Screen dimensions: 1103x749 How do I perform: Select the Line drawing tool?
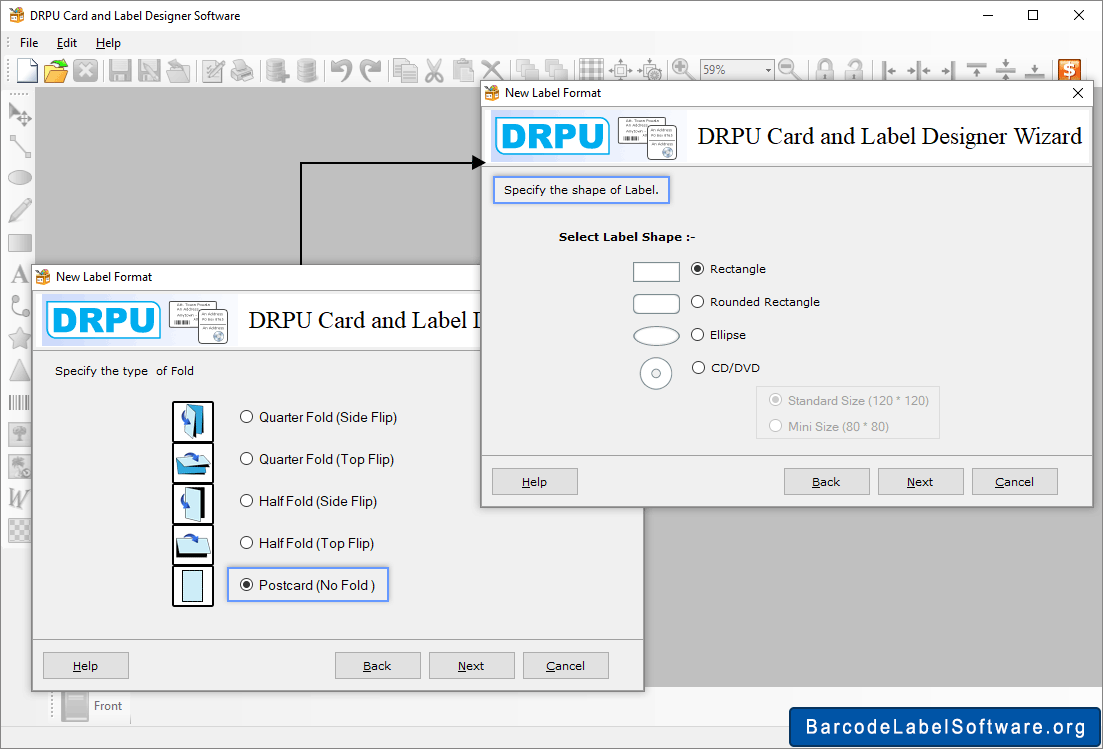20,146
